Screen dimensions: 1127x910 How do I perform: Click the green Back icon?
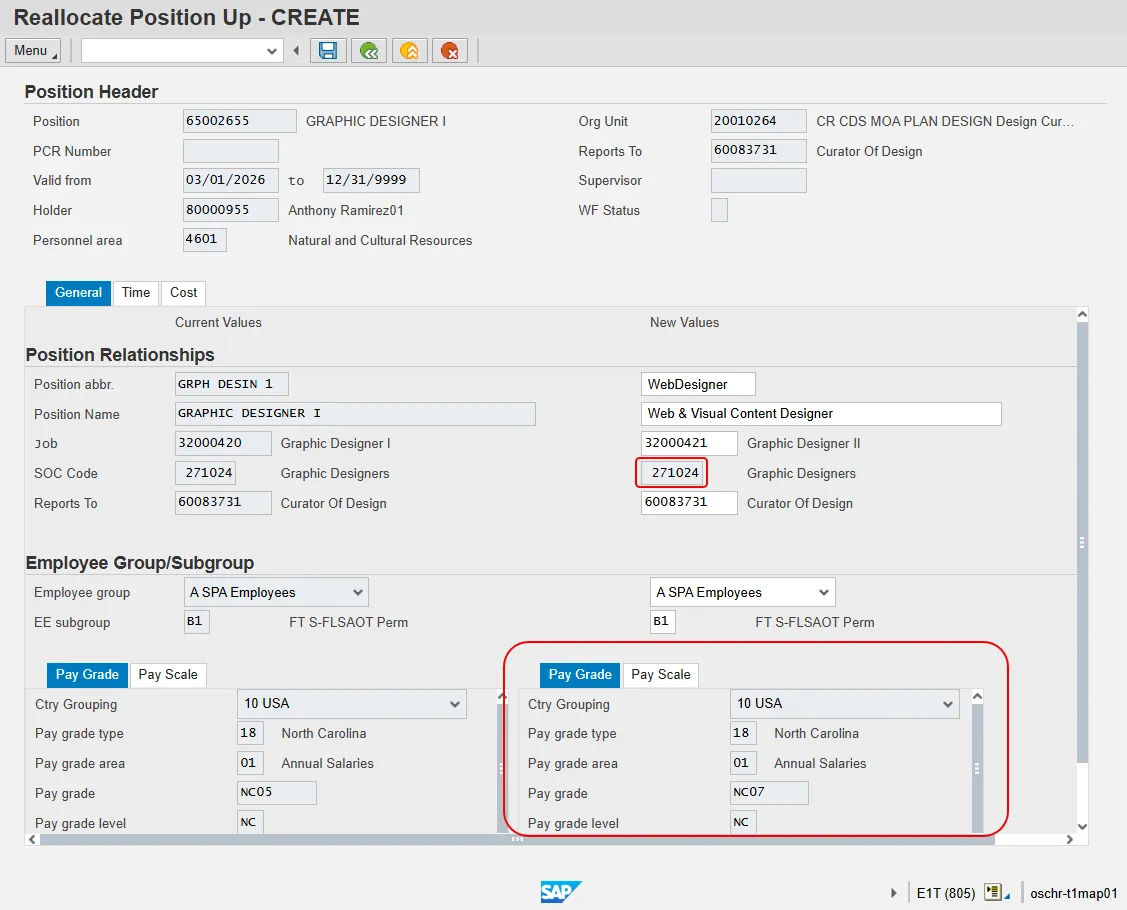coord(370,51)
